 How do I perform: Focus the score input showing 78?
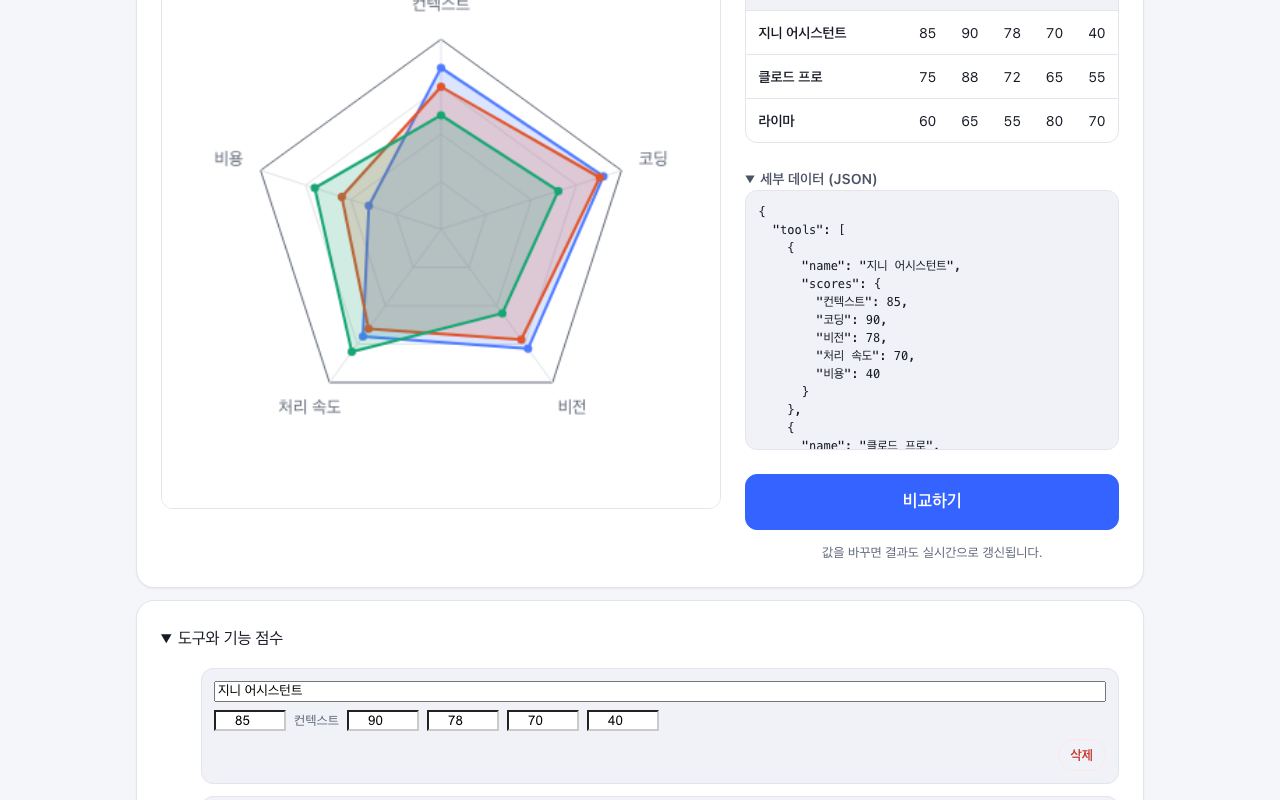tap(463, 720)
